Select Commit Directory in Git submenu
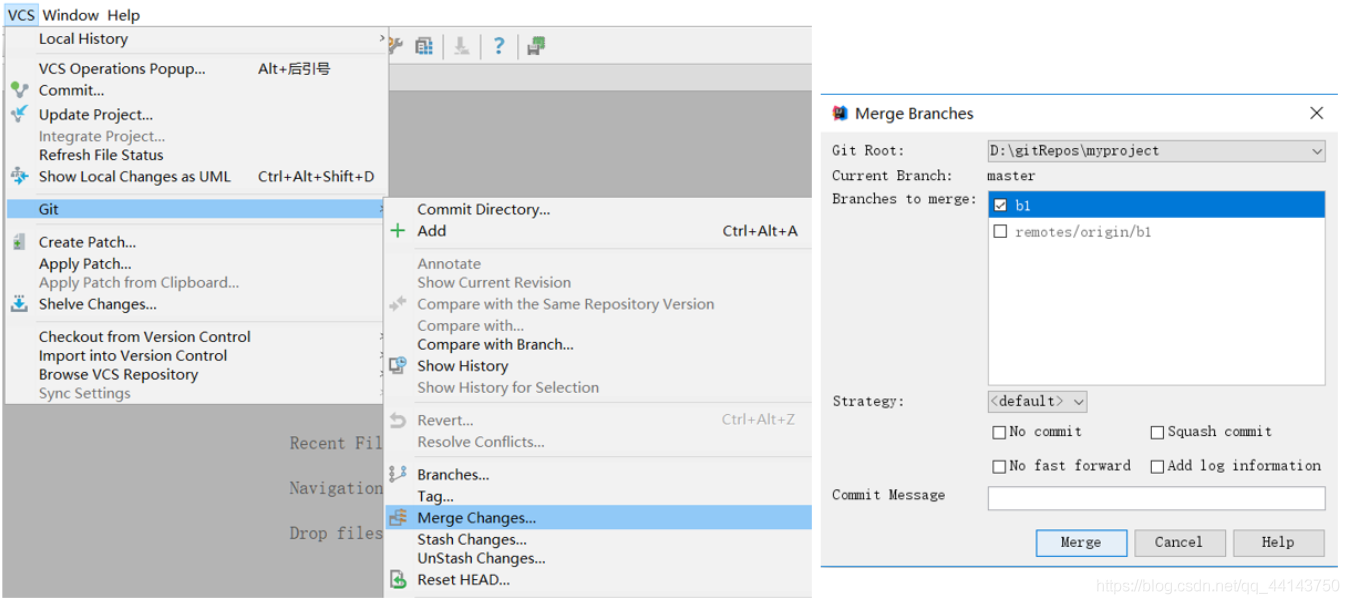This screenshot has width=1349, height=604. (483, 209)
